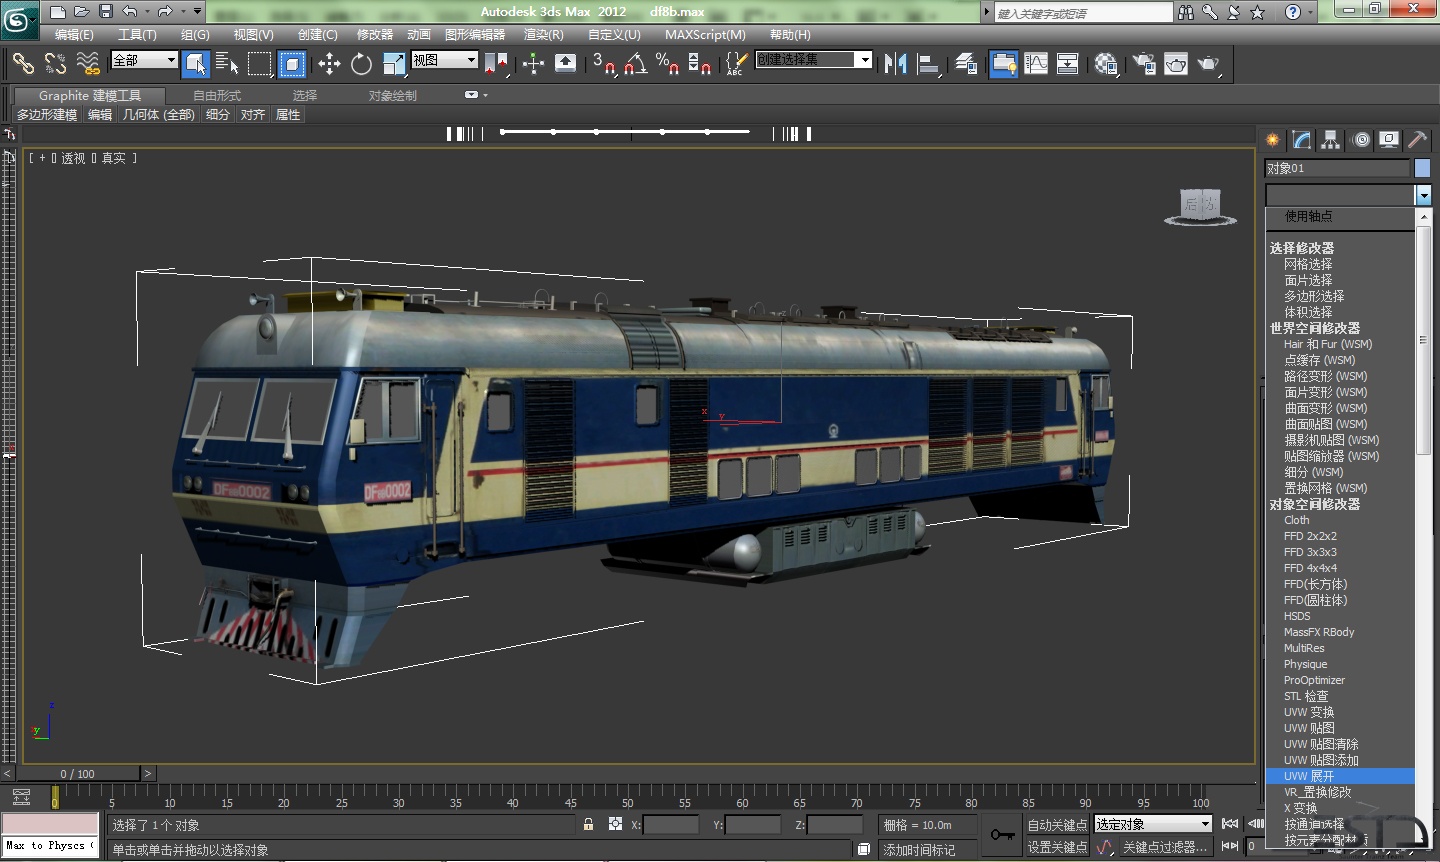Click the Mirror tool icon
This screenshot has width=1440, height=862.
pyautogui.click(x=895, y=64)
